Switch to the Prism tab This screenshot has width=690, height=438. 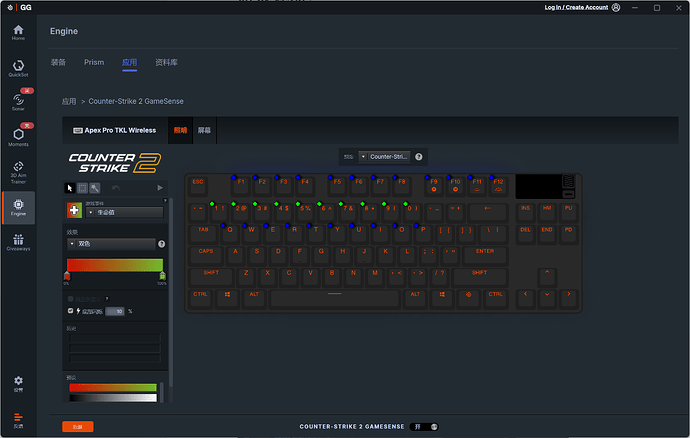(94, 62)
